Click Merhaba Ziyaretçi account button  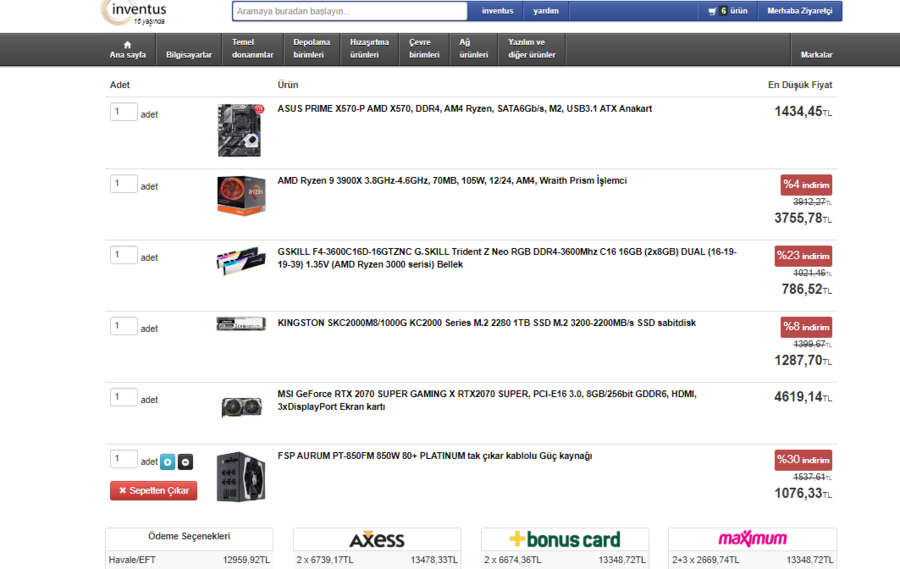pyautogui.click(x=800, y=11)
